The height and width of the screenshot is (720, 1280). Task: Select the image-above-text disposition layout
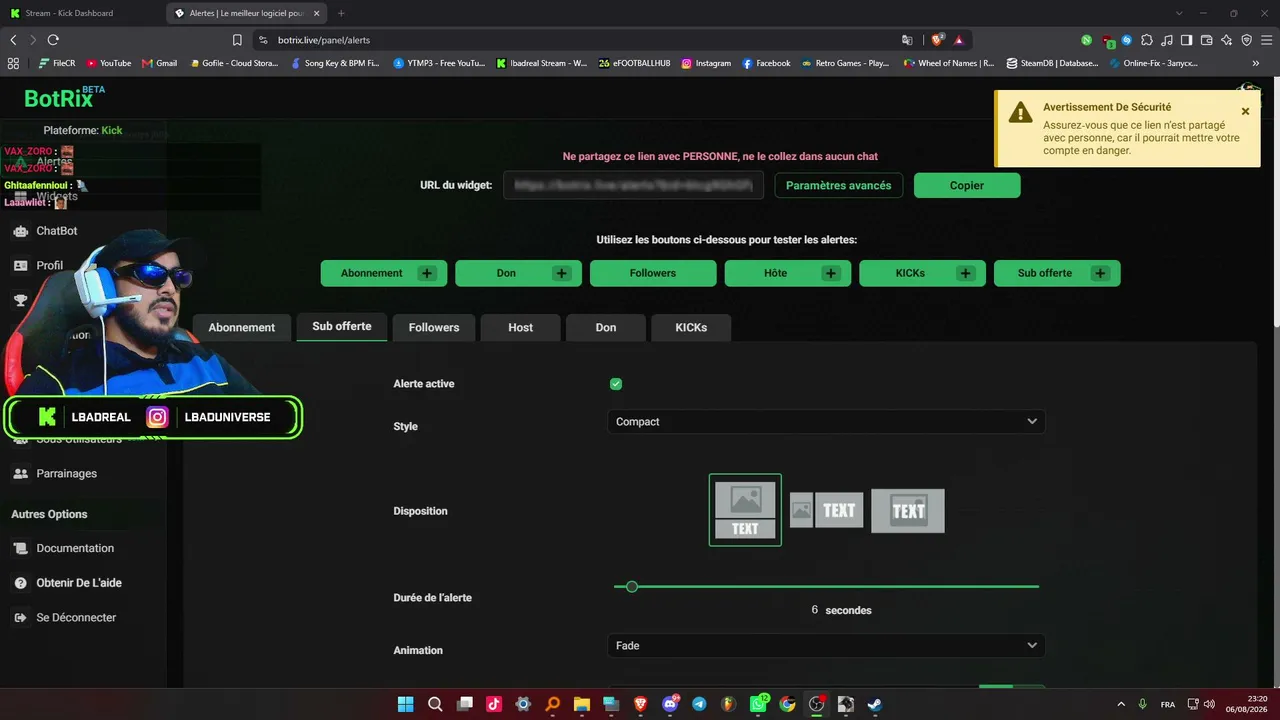click(x=745, y=510)
